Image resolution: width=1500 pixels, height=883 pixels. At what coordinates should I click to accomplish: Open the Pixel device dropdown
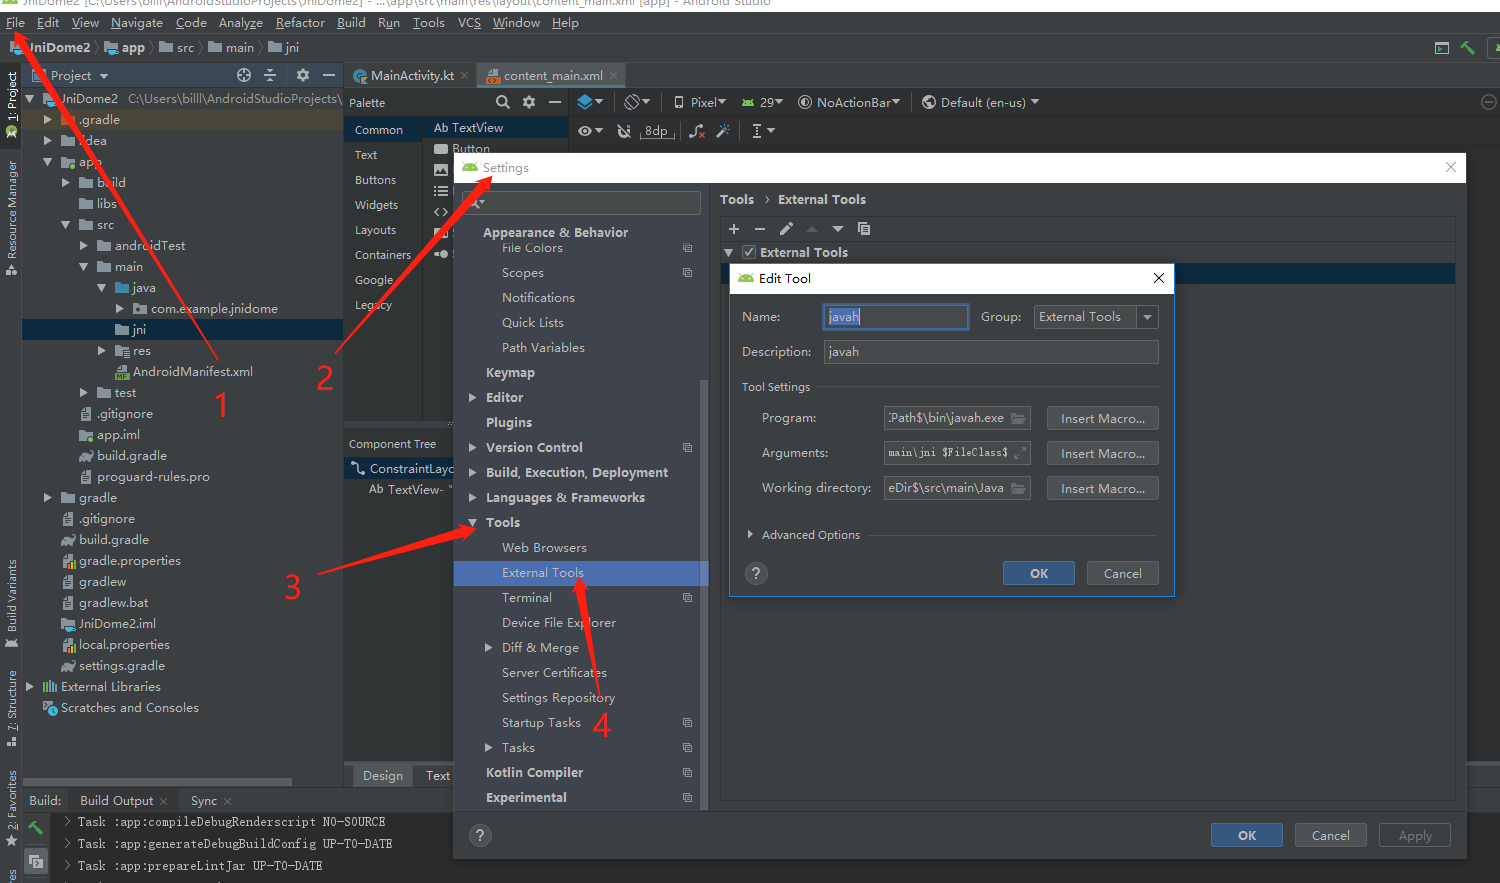coord(700,102)
